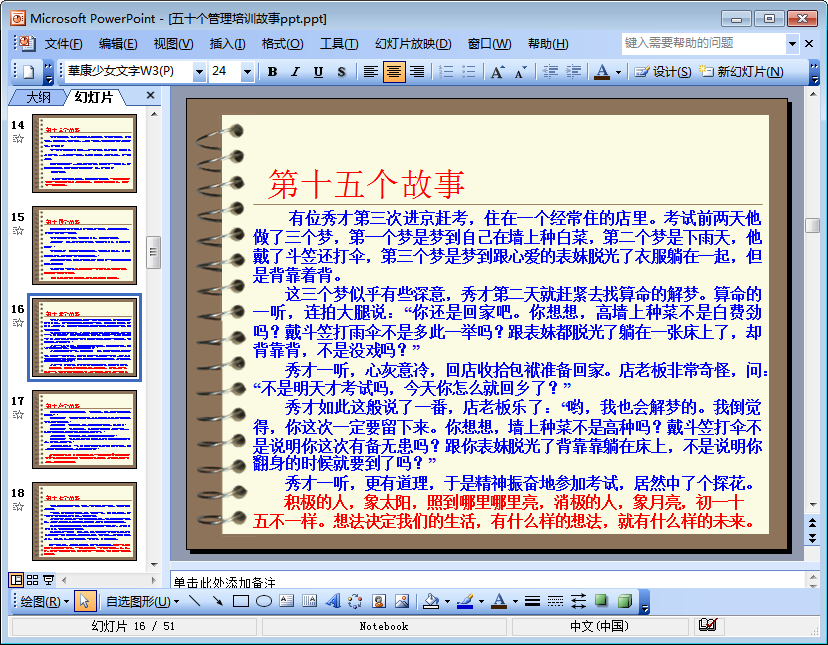Open the 绘图(R) draw menu
Viewport: 828px width, 645px height.
[44, 601]
